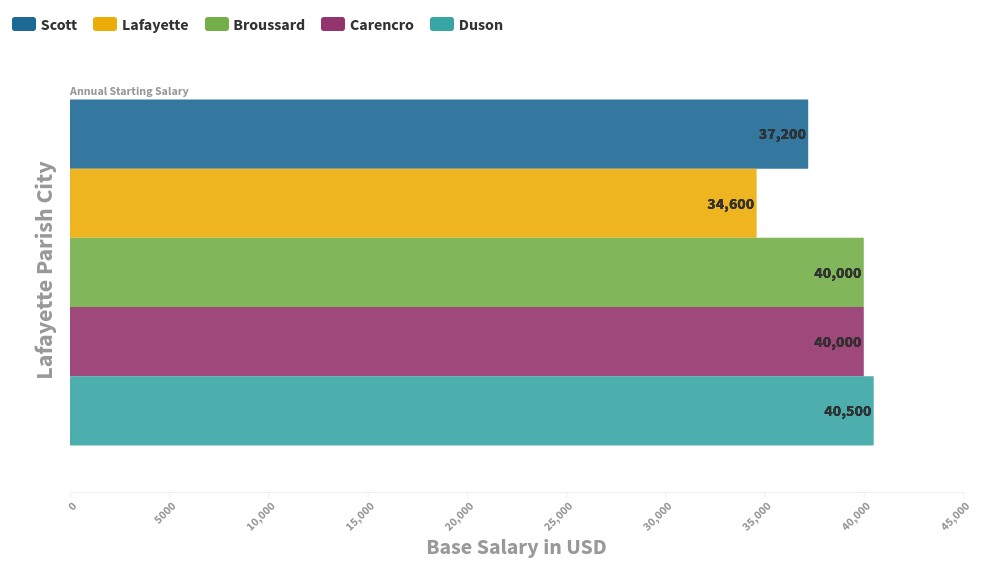Select the blue Scott salary bar
Image resolution: width=982 pixels, height=575 pixels.
[x=400, y=134]
